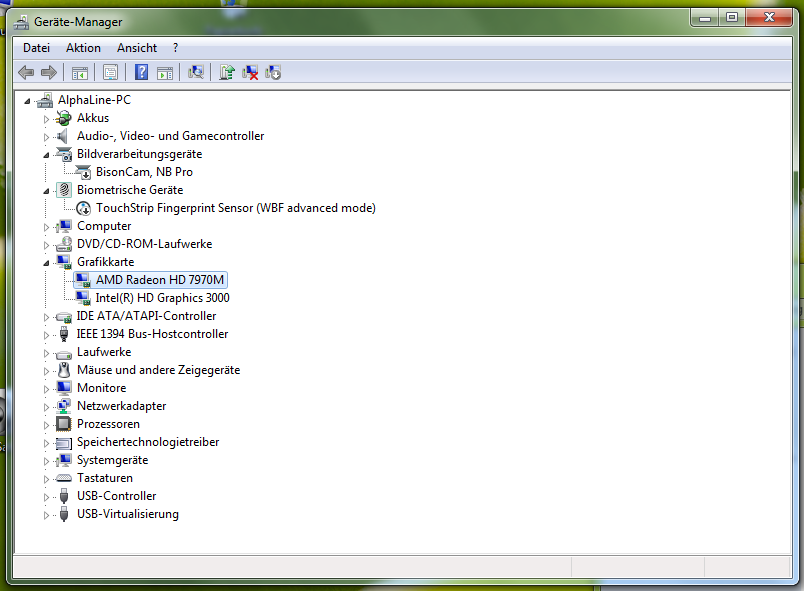Screen dimensions: 804x591
Task: Expand the Monitore category
Action: pos(46,389)
